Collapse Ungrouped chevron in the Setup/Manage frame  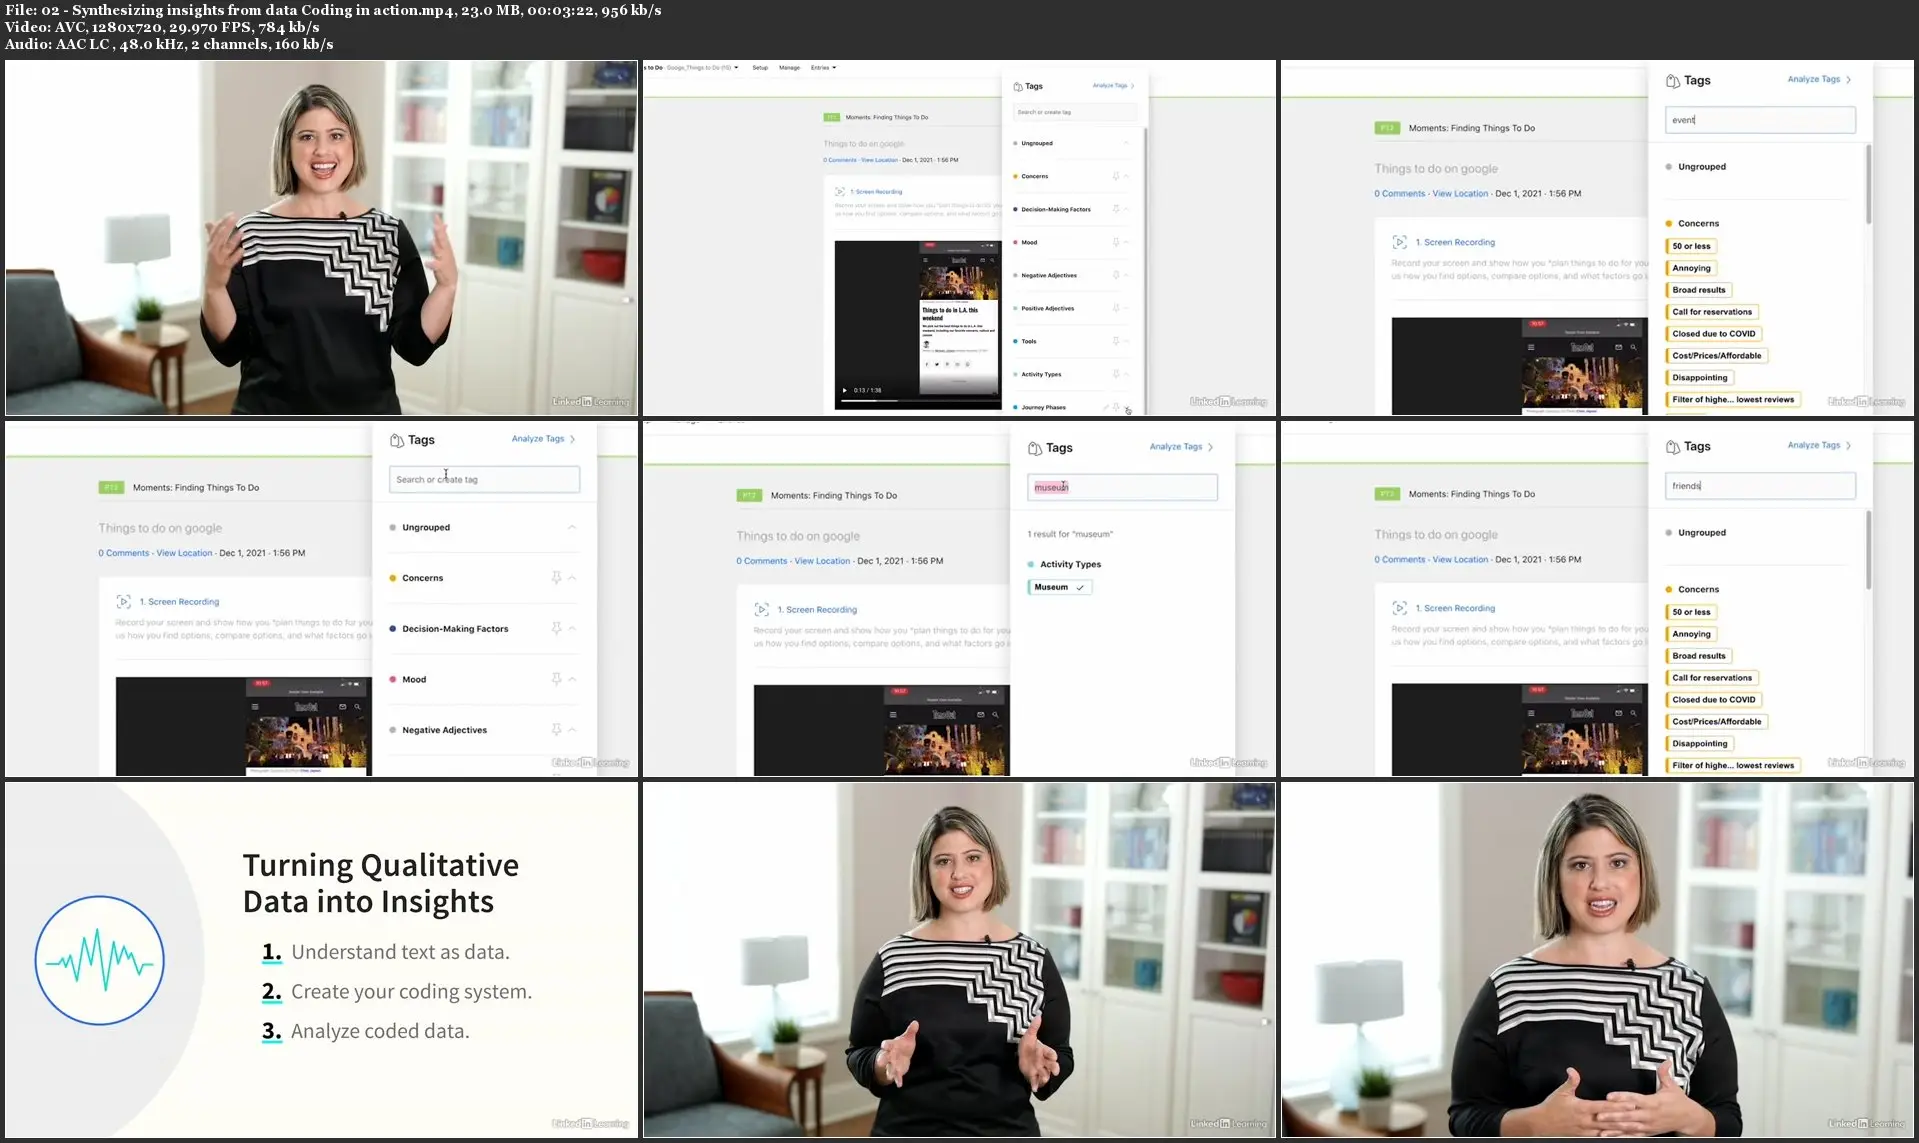(1127, 143)
